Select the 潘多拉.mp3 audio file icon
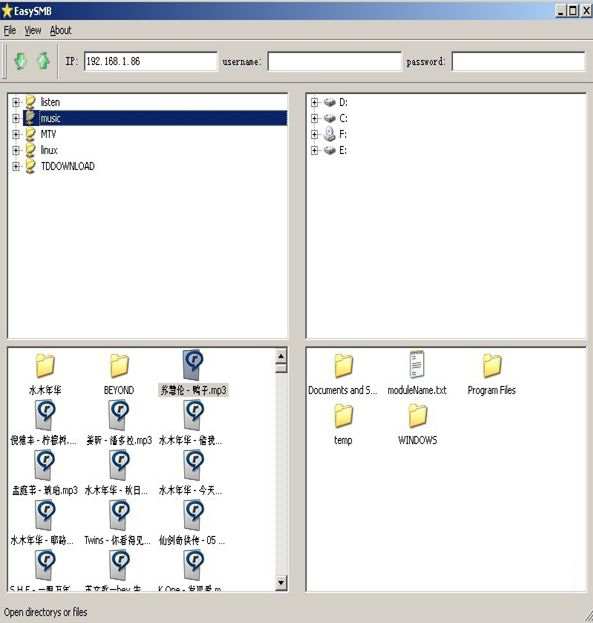 (x=119, y=415)
